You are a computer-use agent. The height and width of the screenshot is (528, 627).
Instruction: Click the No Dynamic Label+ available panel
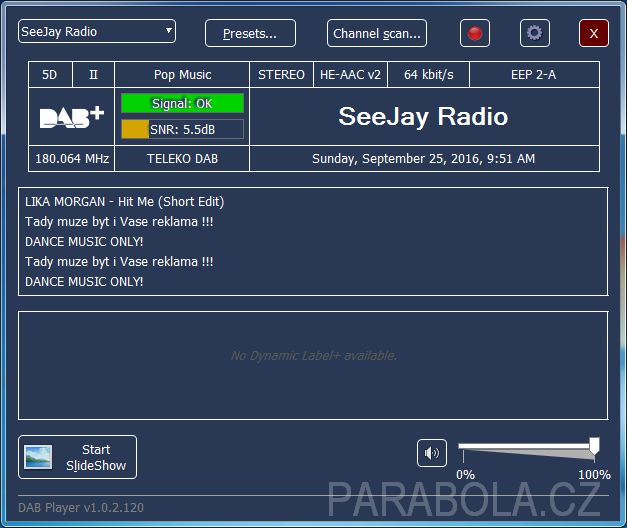tap(313, 366)
